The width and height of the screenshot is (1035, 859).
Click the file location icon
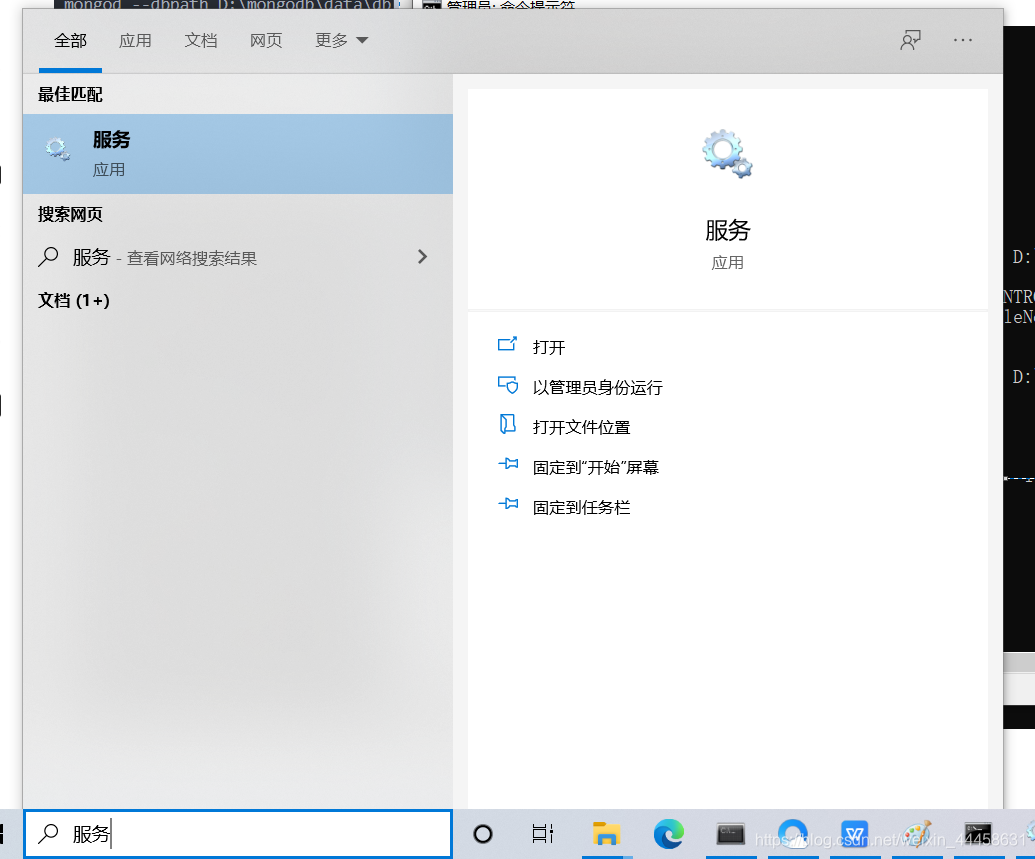[x=507, y=424]
